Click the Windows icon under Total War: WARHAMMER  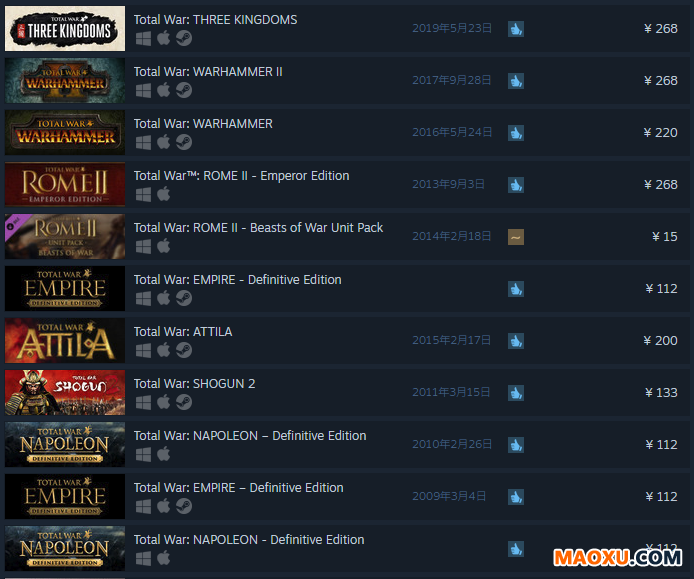[x=143, y=143]
